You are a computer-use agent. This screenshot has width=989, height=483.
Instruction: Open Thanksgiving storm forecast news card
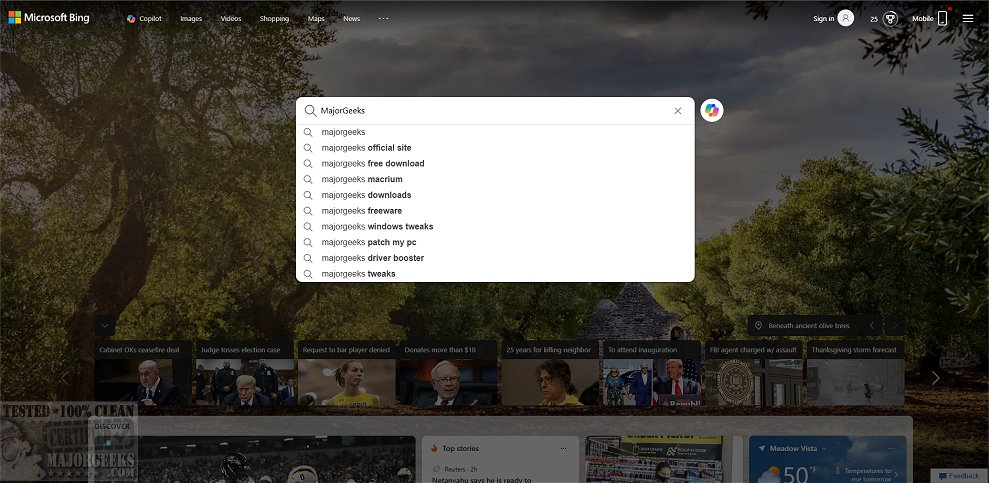(855, 373)
